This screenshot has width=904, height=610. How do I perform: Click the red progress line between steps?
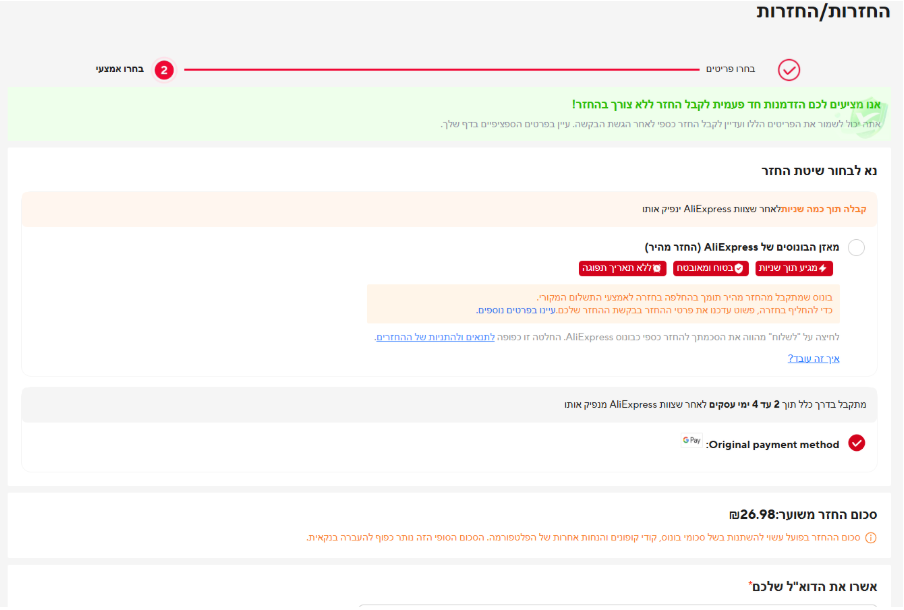click(440, 70)
